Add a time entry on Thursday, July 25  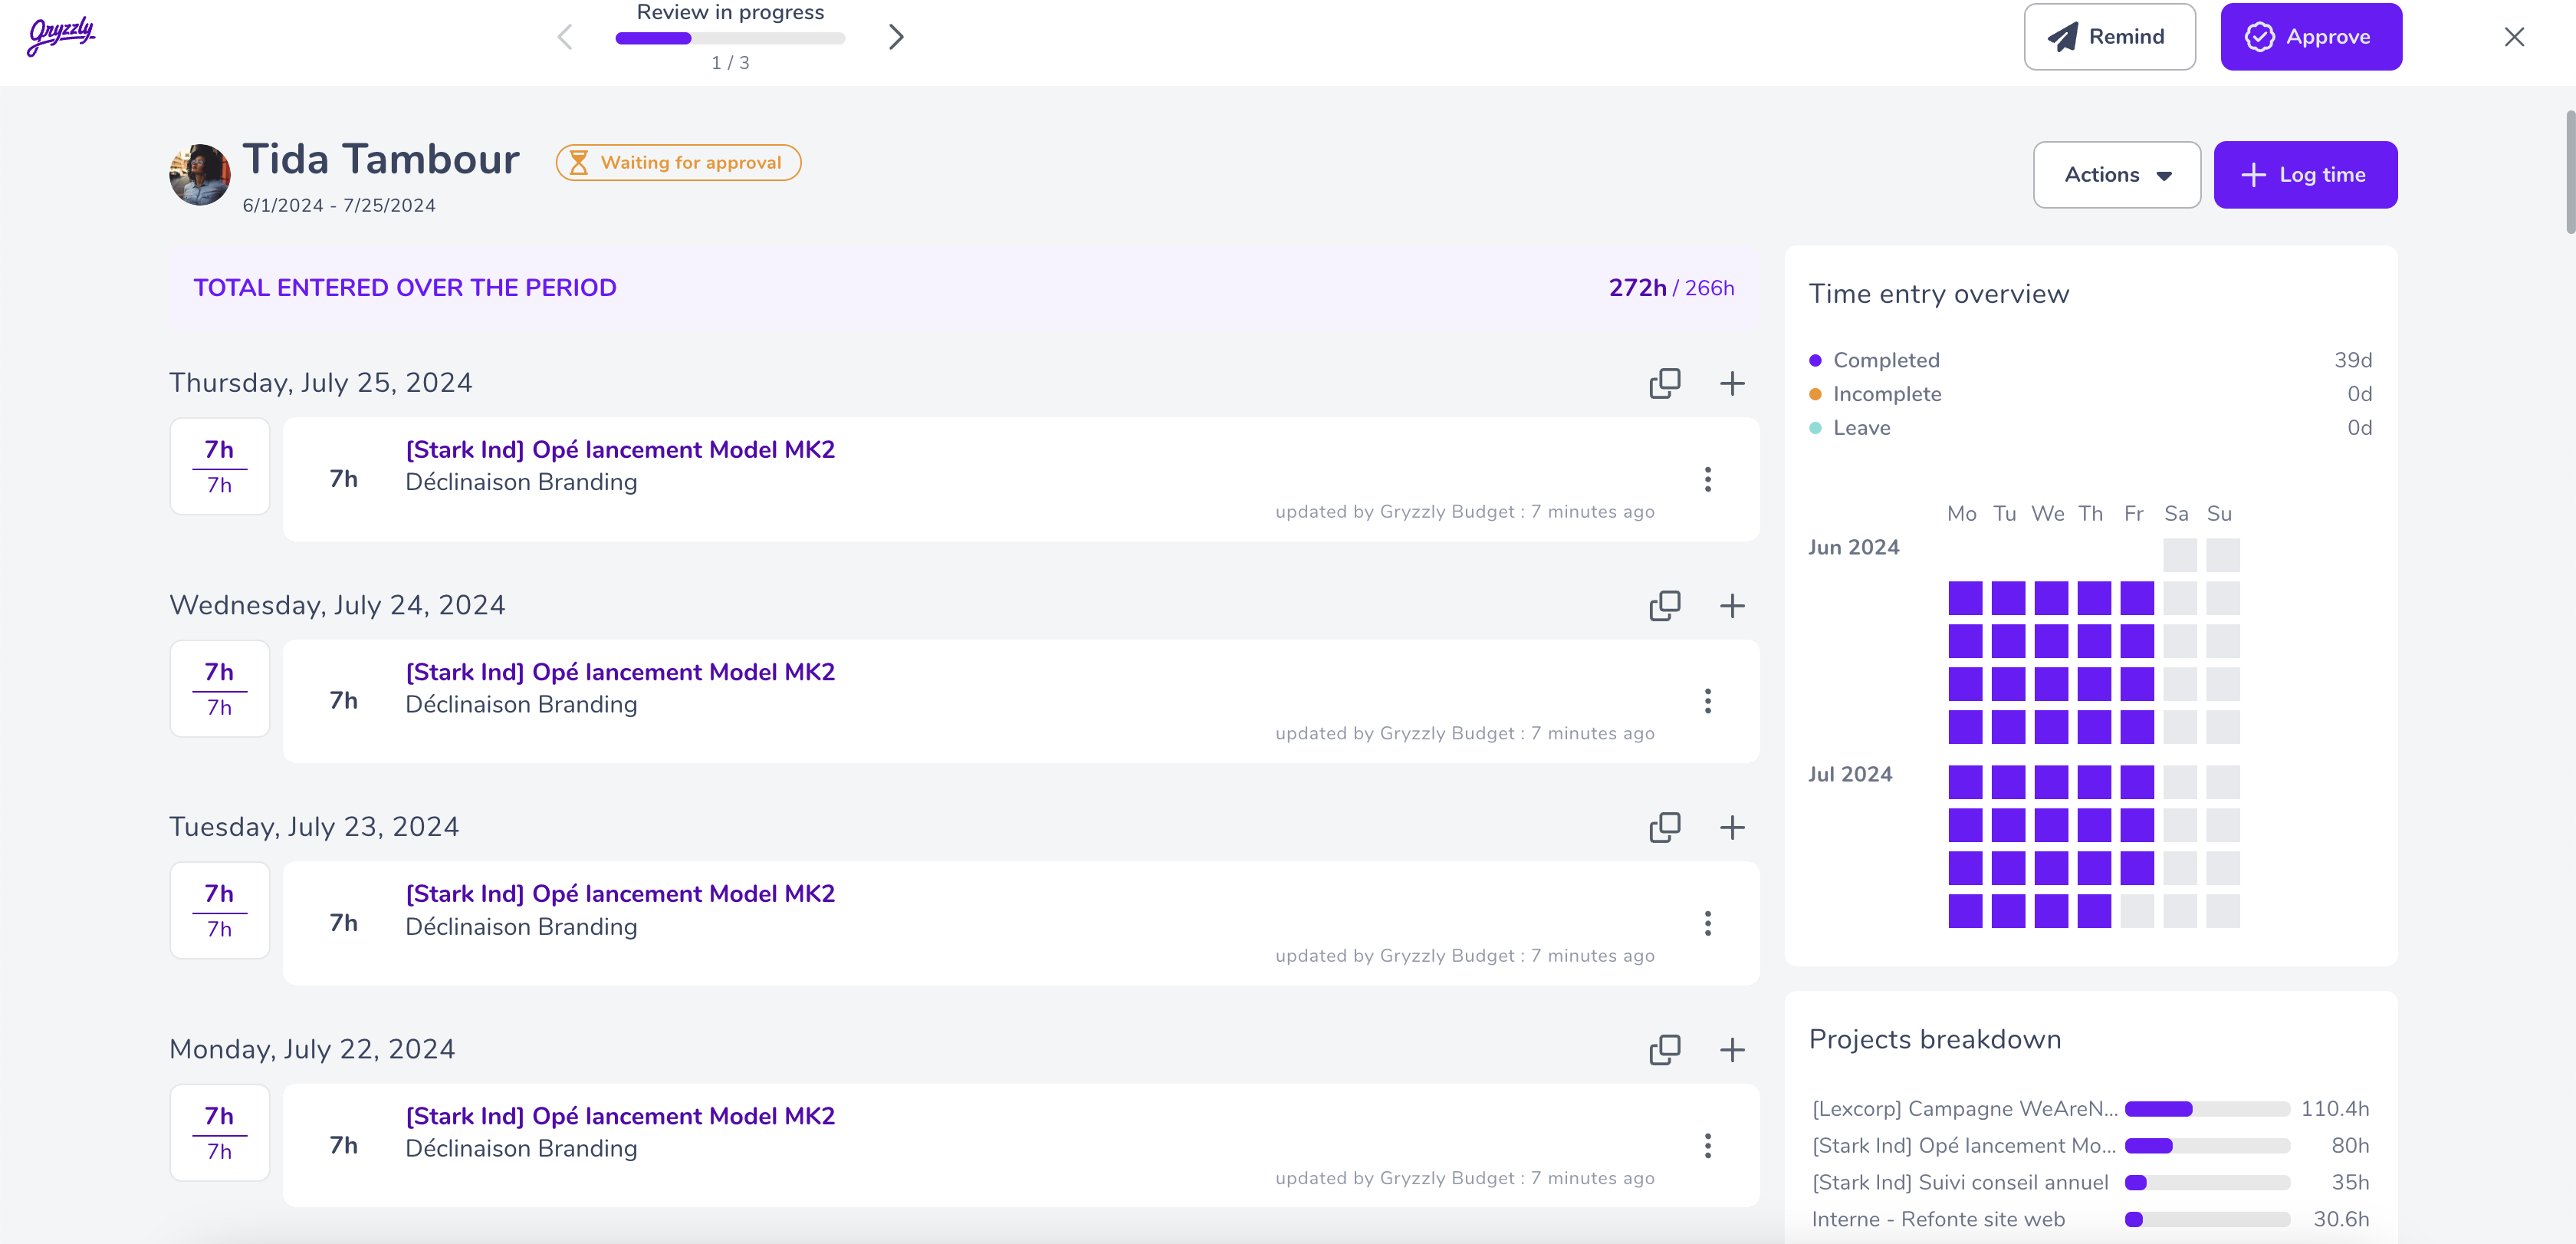tap(1732, 383)
